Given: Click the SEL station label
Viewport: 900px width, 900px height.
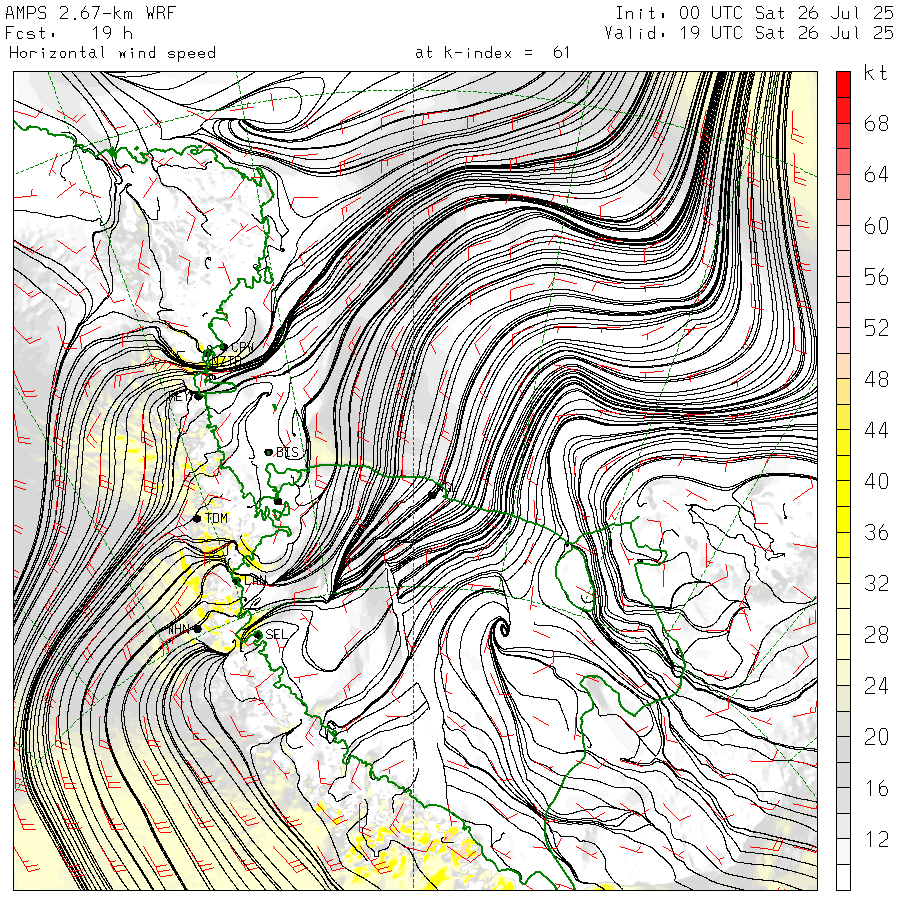Looking at the screenshot, I should tap(276, 634).
